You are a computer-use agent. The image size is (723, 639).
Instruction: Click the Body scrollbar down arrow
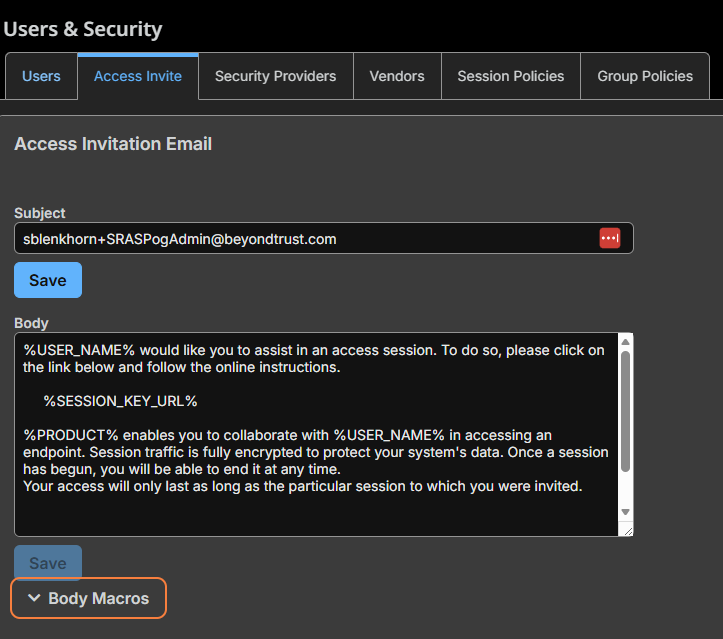[x=625, y=512]
